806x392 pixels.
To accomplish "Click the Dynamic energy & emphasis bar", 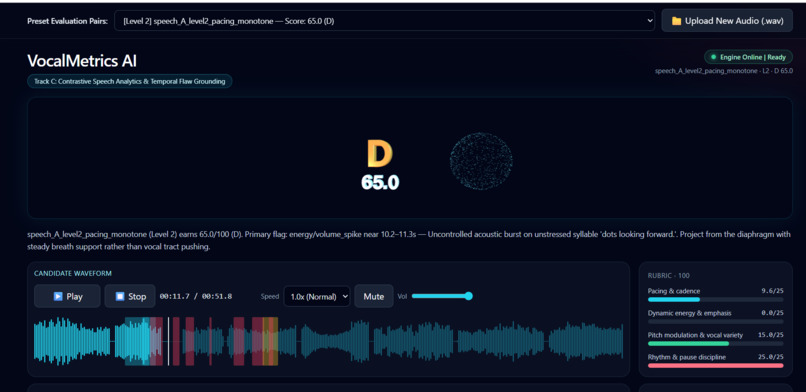I will (x=716, y=322).
